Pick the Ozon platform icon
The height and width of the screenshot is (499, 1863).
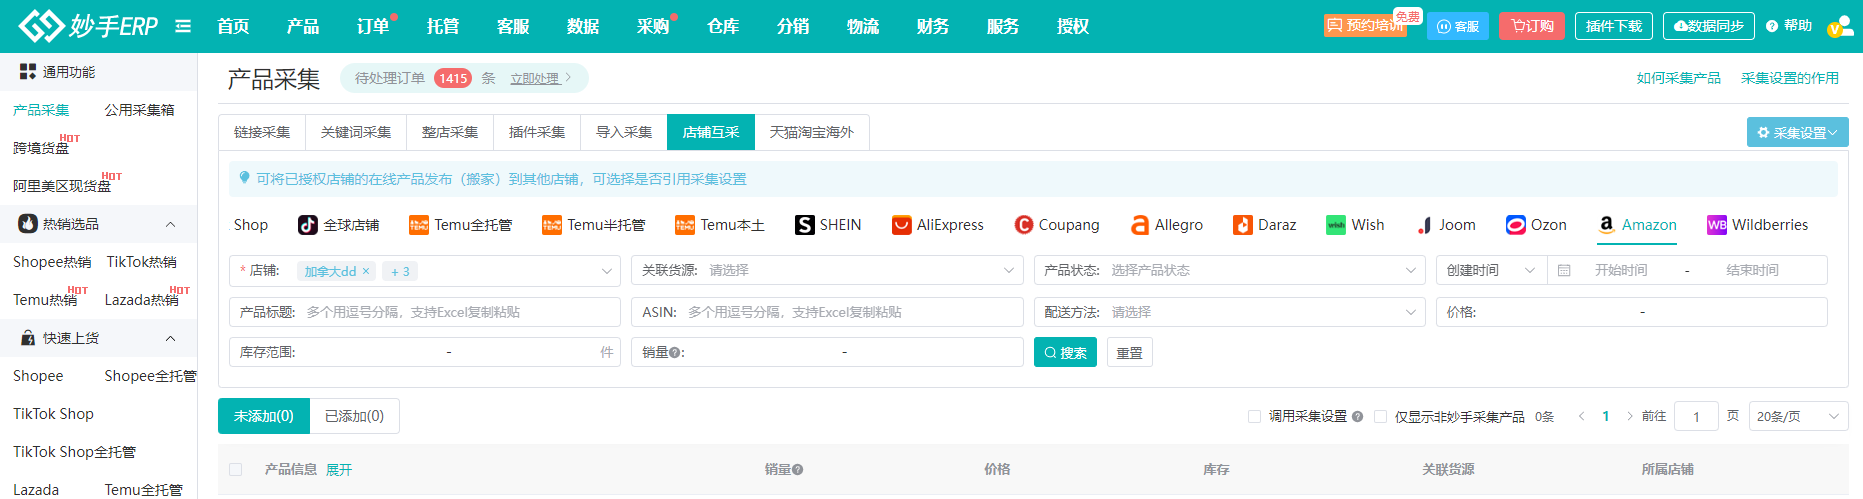click(1515, 225)
